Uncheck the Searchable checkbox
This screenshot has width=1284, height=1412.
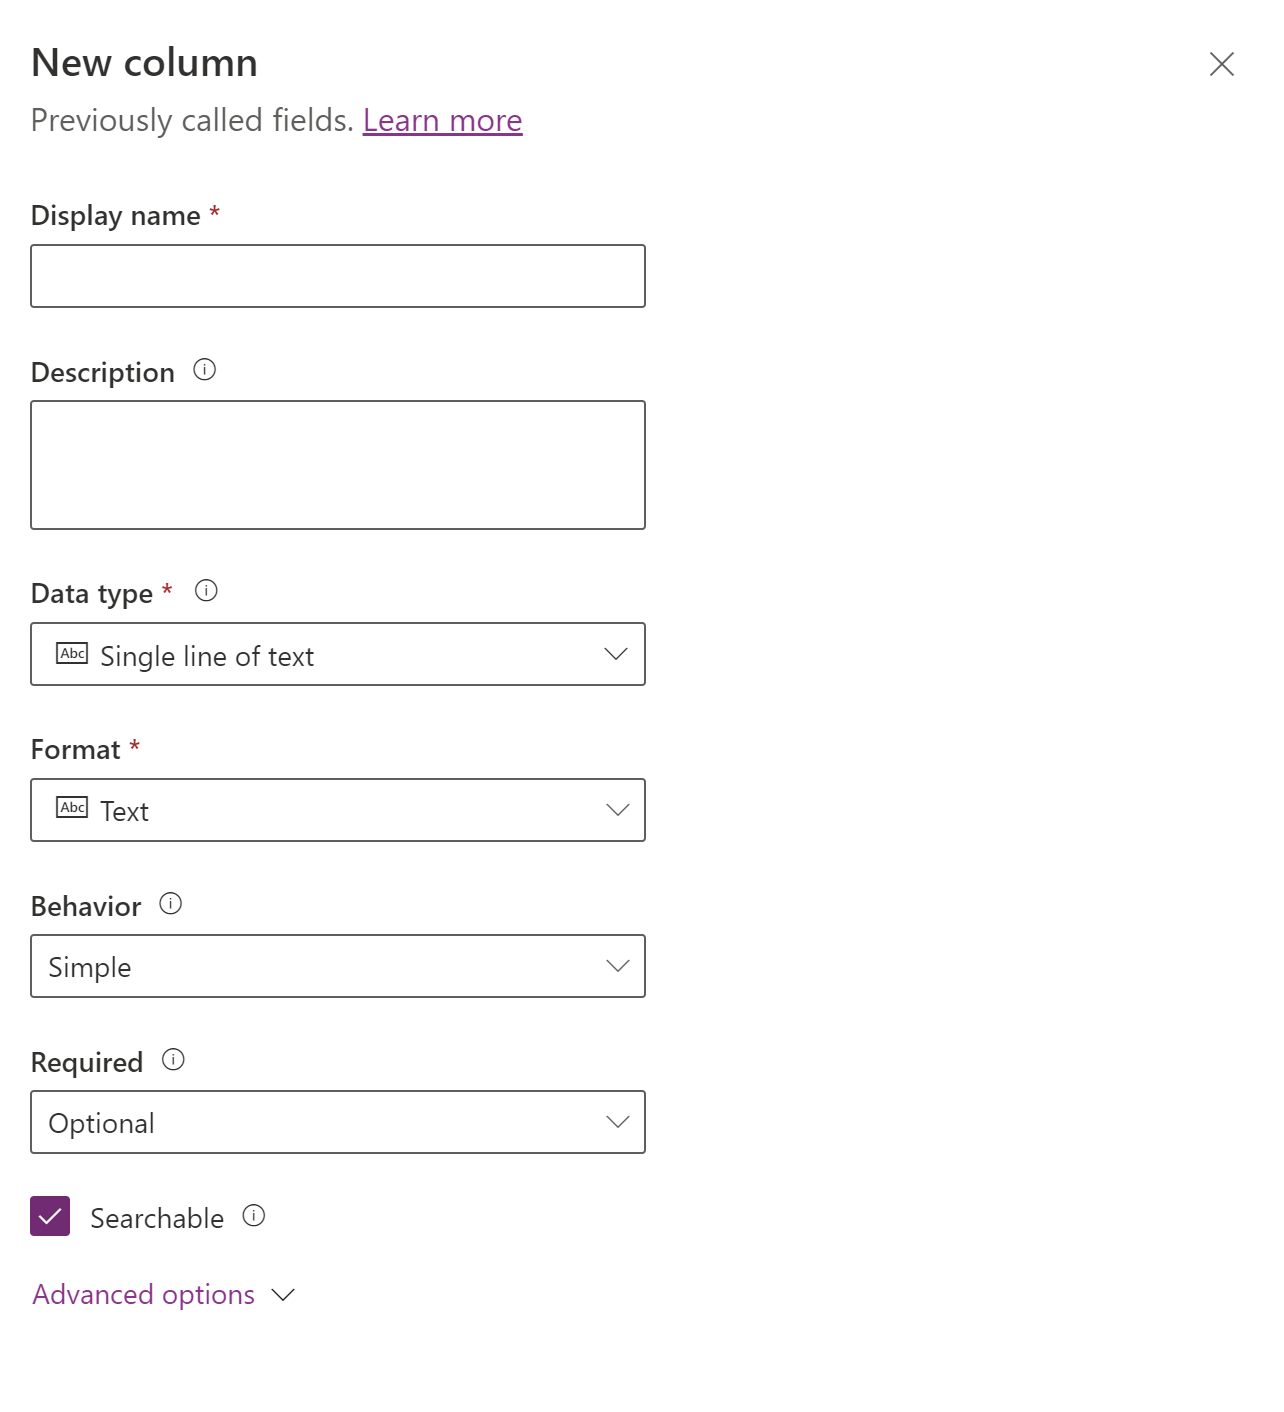coord(48,1218)
